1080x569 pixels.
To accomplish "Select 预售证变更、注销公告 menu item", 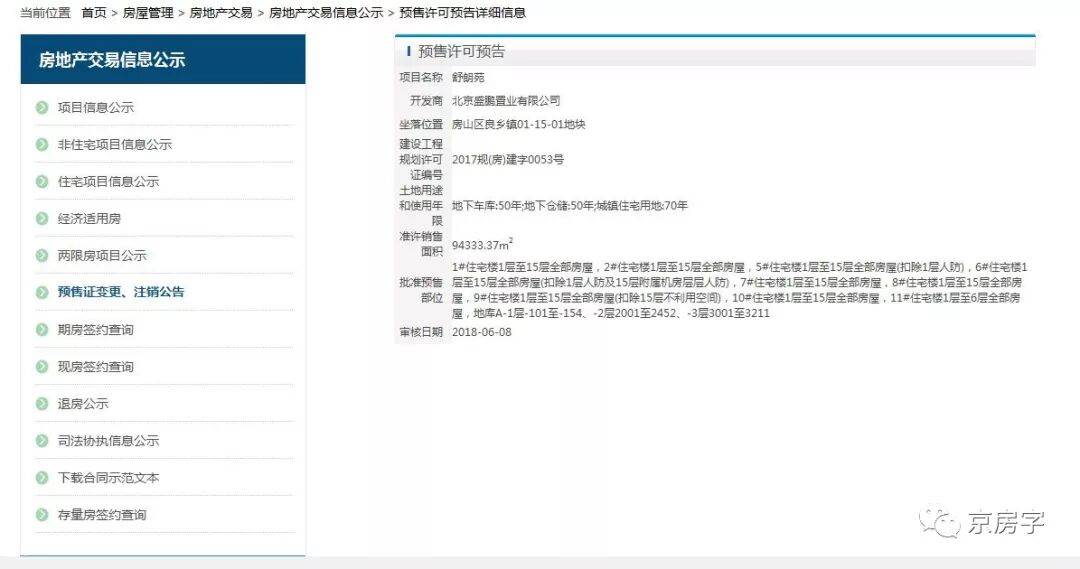I will (121, 292).
